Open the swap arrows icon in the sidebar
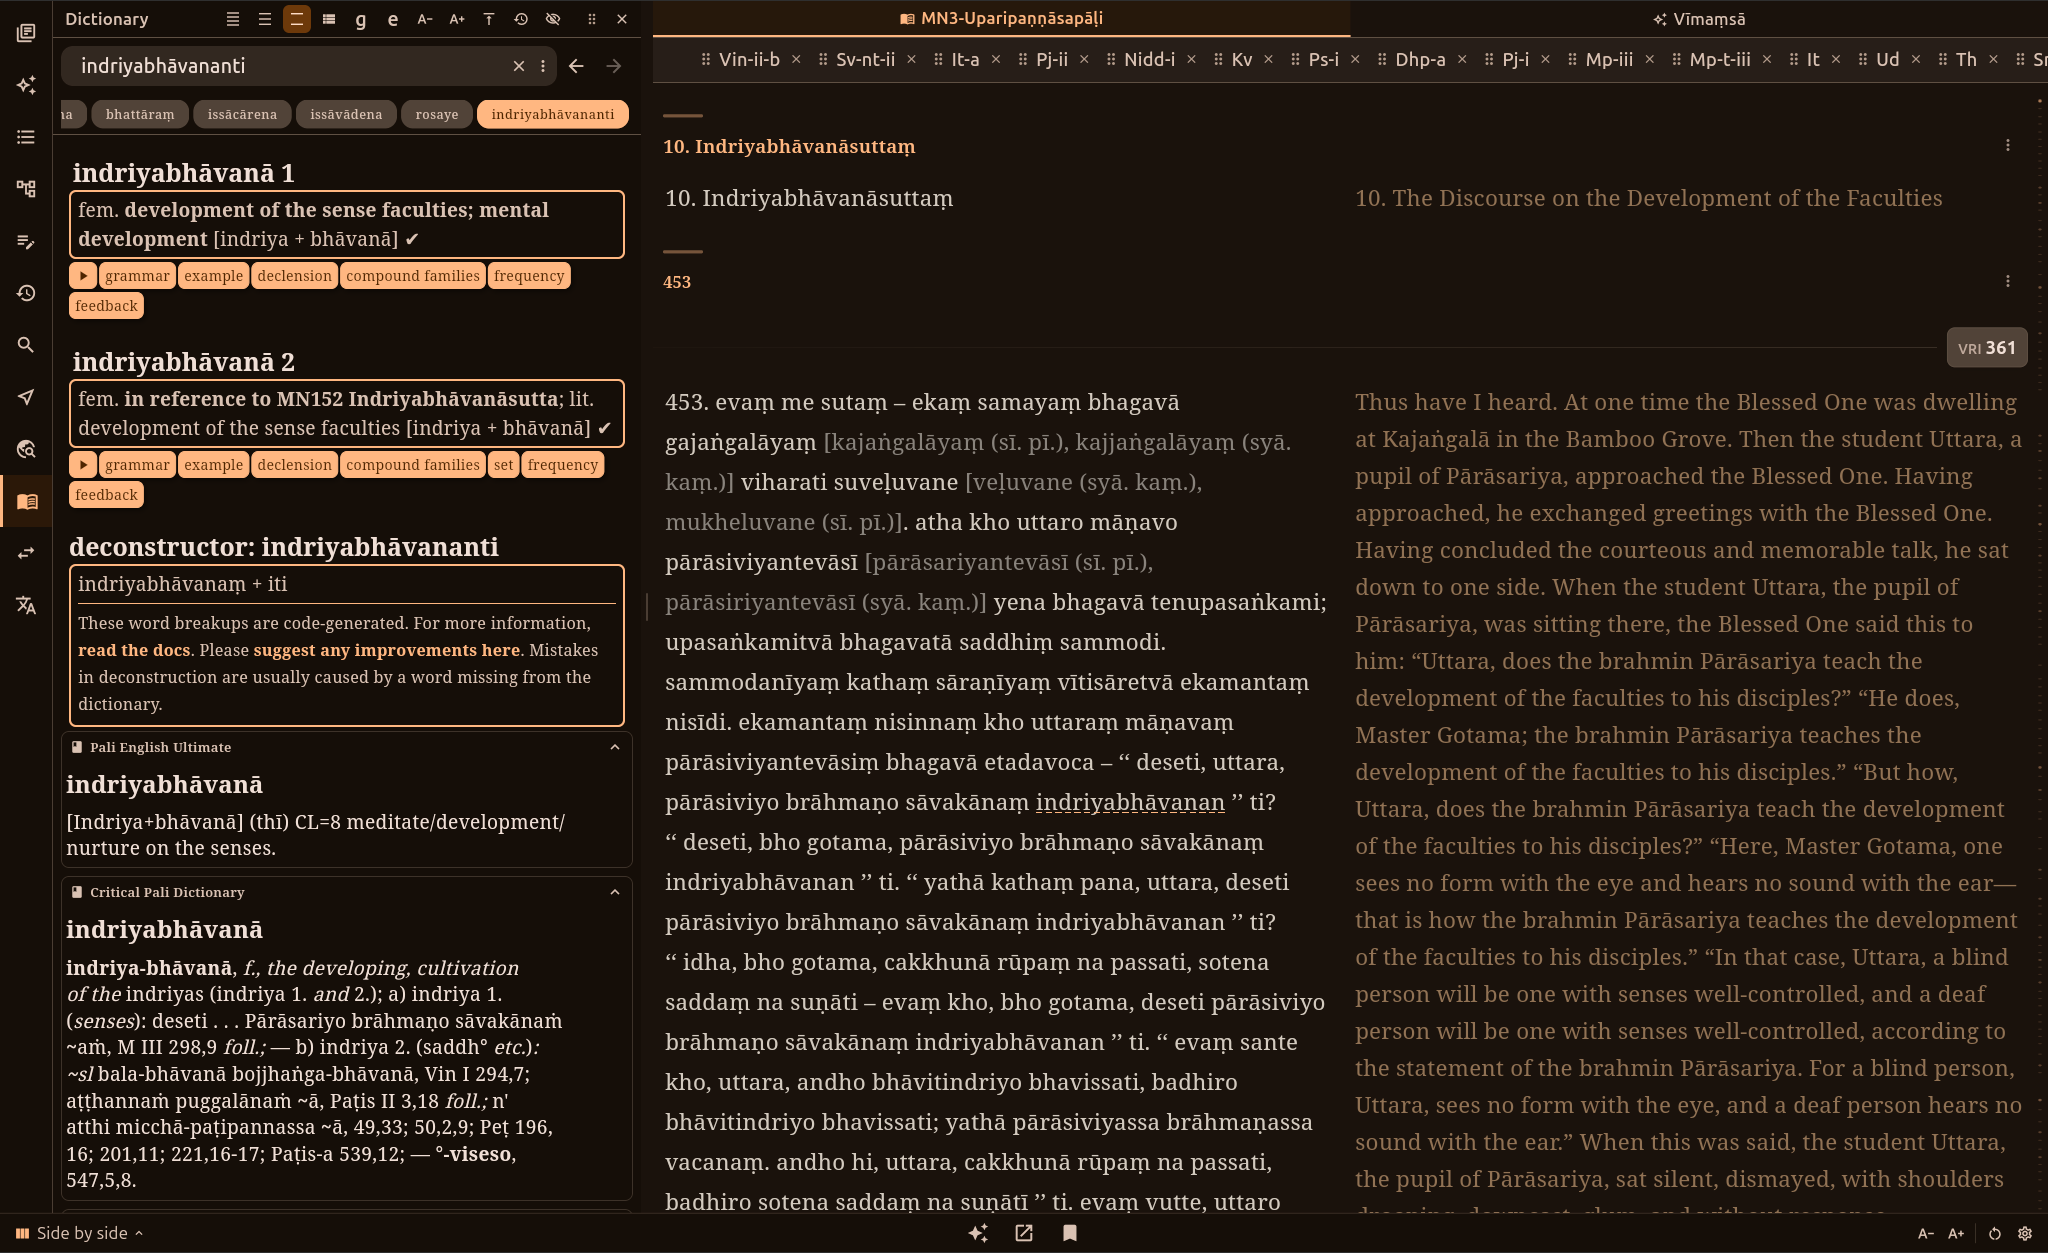The height and width of the screenshot is (1253, 2048). (x=26, y=553)
